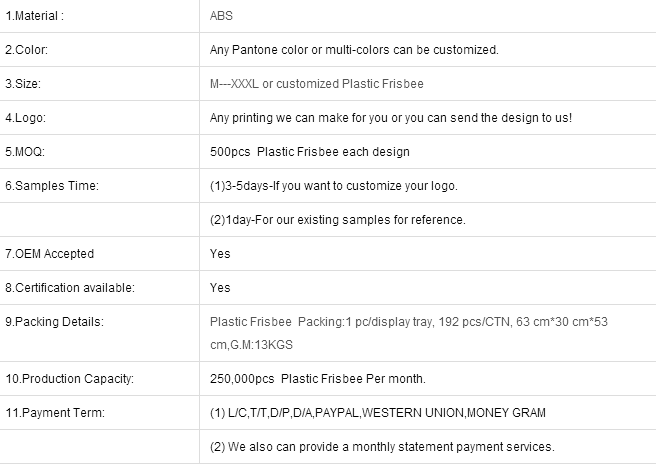Click the '4.Logo:' row label
The image size is (656, 464).
pyautogui.click(x=25, y=118)
